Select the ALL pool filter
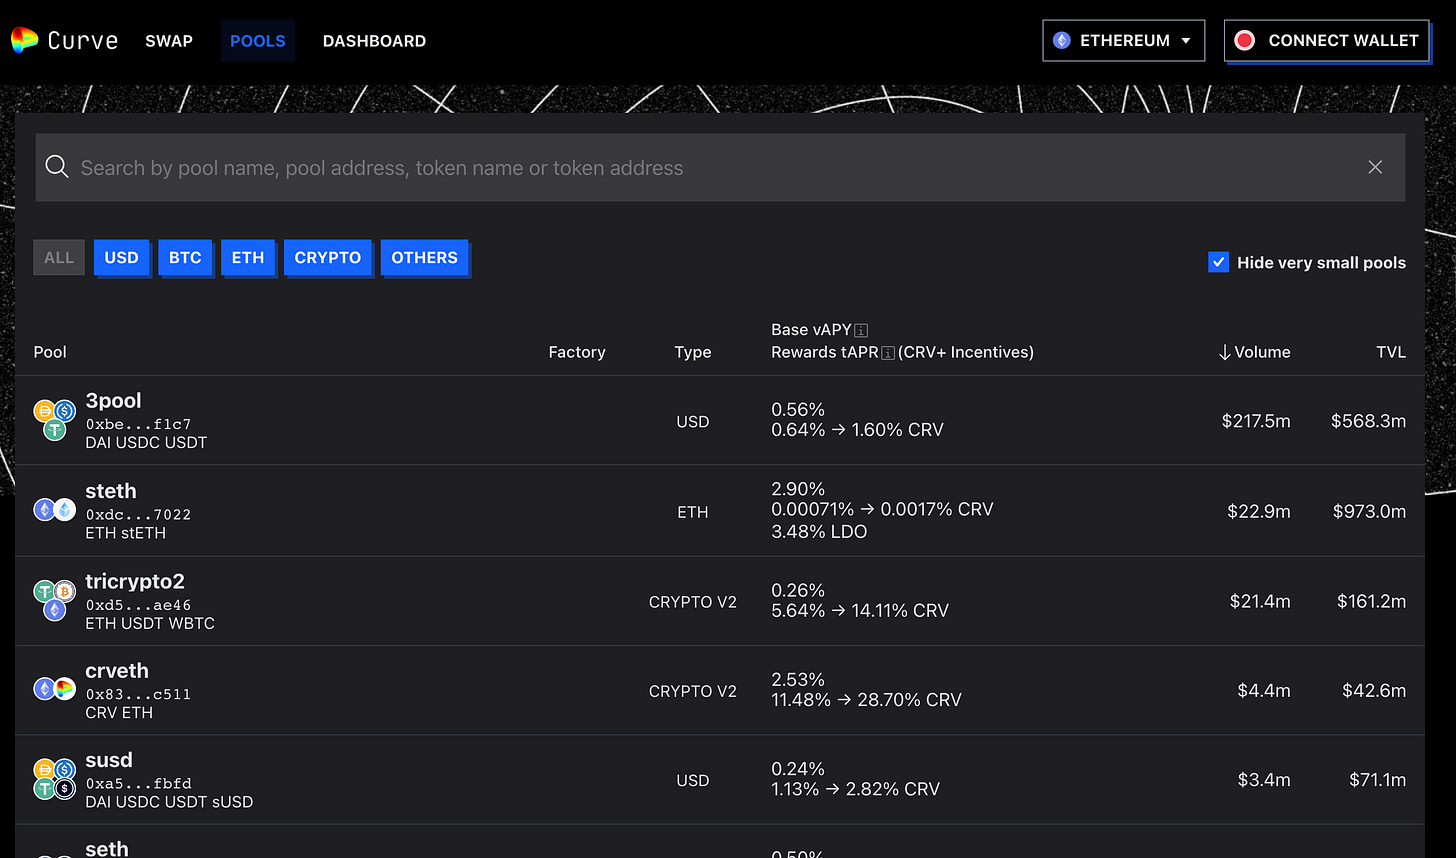 pyautogui.click(x=59, y=257)
